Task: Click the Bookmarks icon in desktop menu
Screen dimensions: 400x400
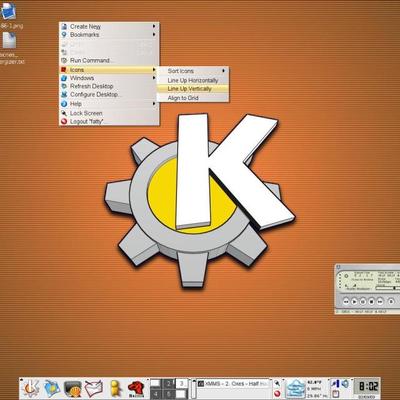Action: 64,35
